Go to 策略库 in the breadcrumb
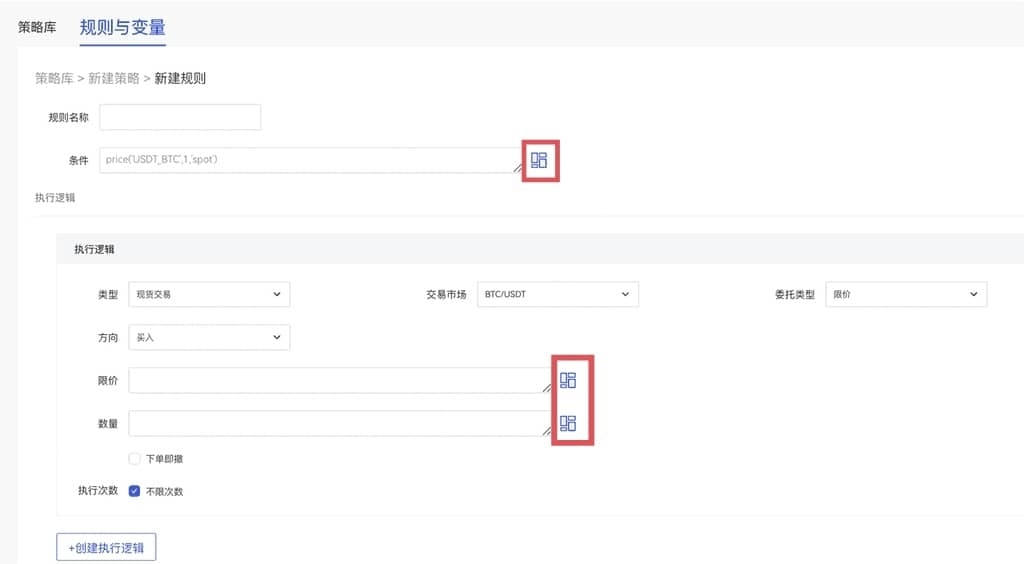 [54, 78]
